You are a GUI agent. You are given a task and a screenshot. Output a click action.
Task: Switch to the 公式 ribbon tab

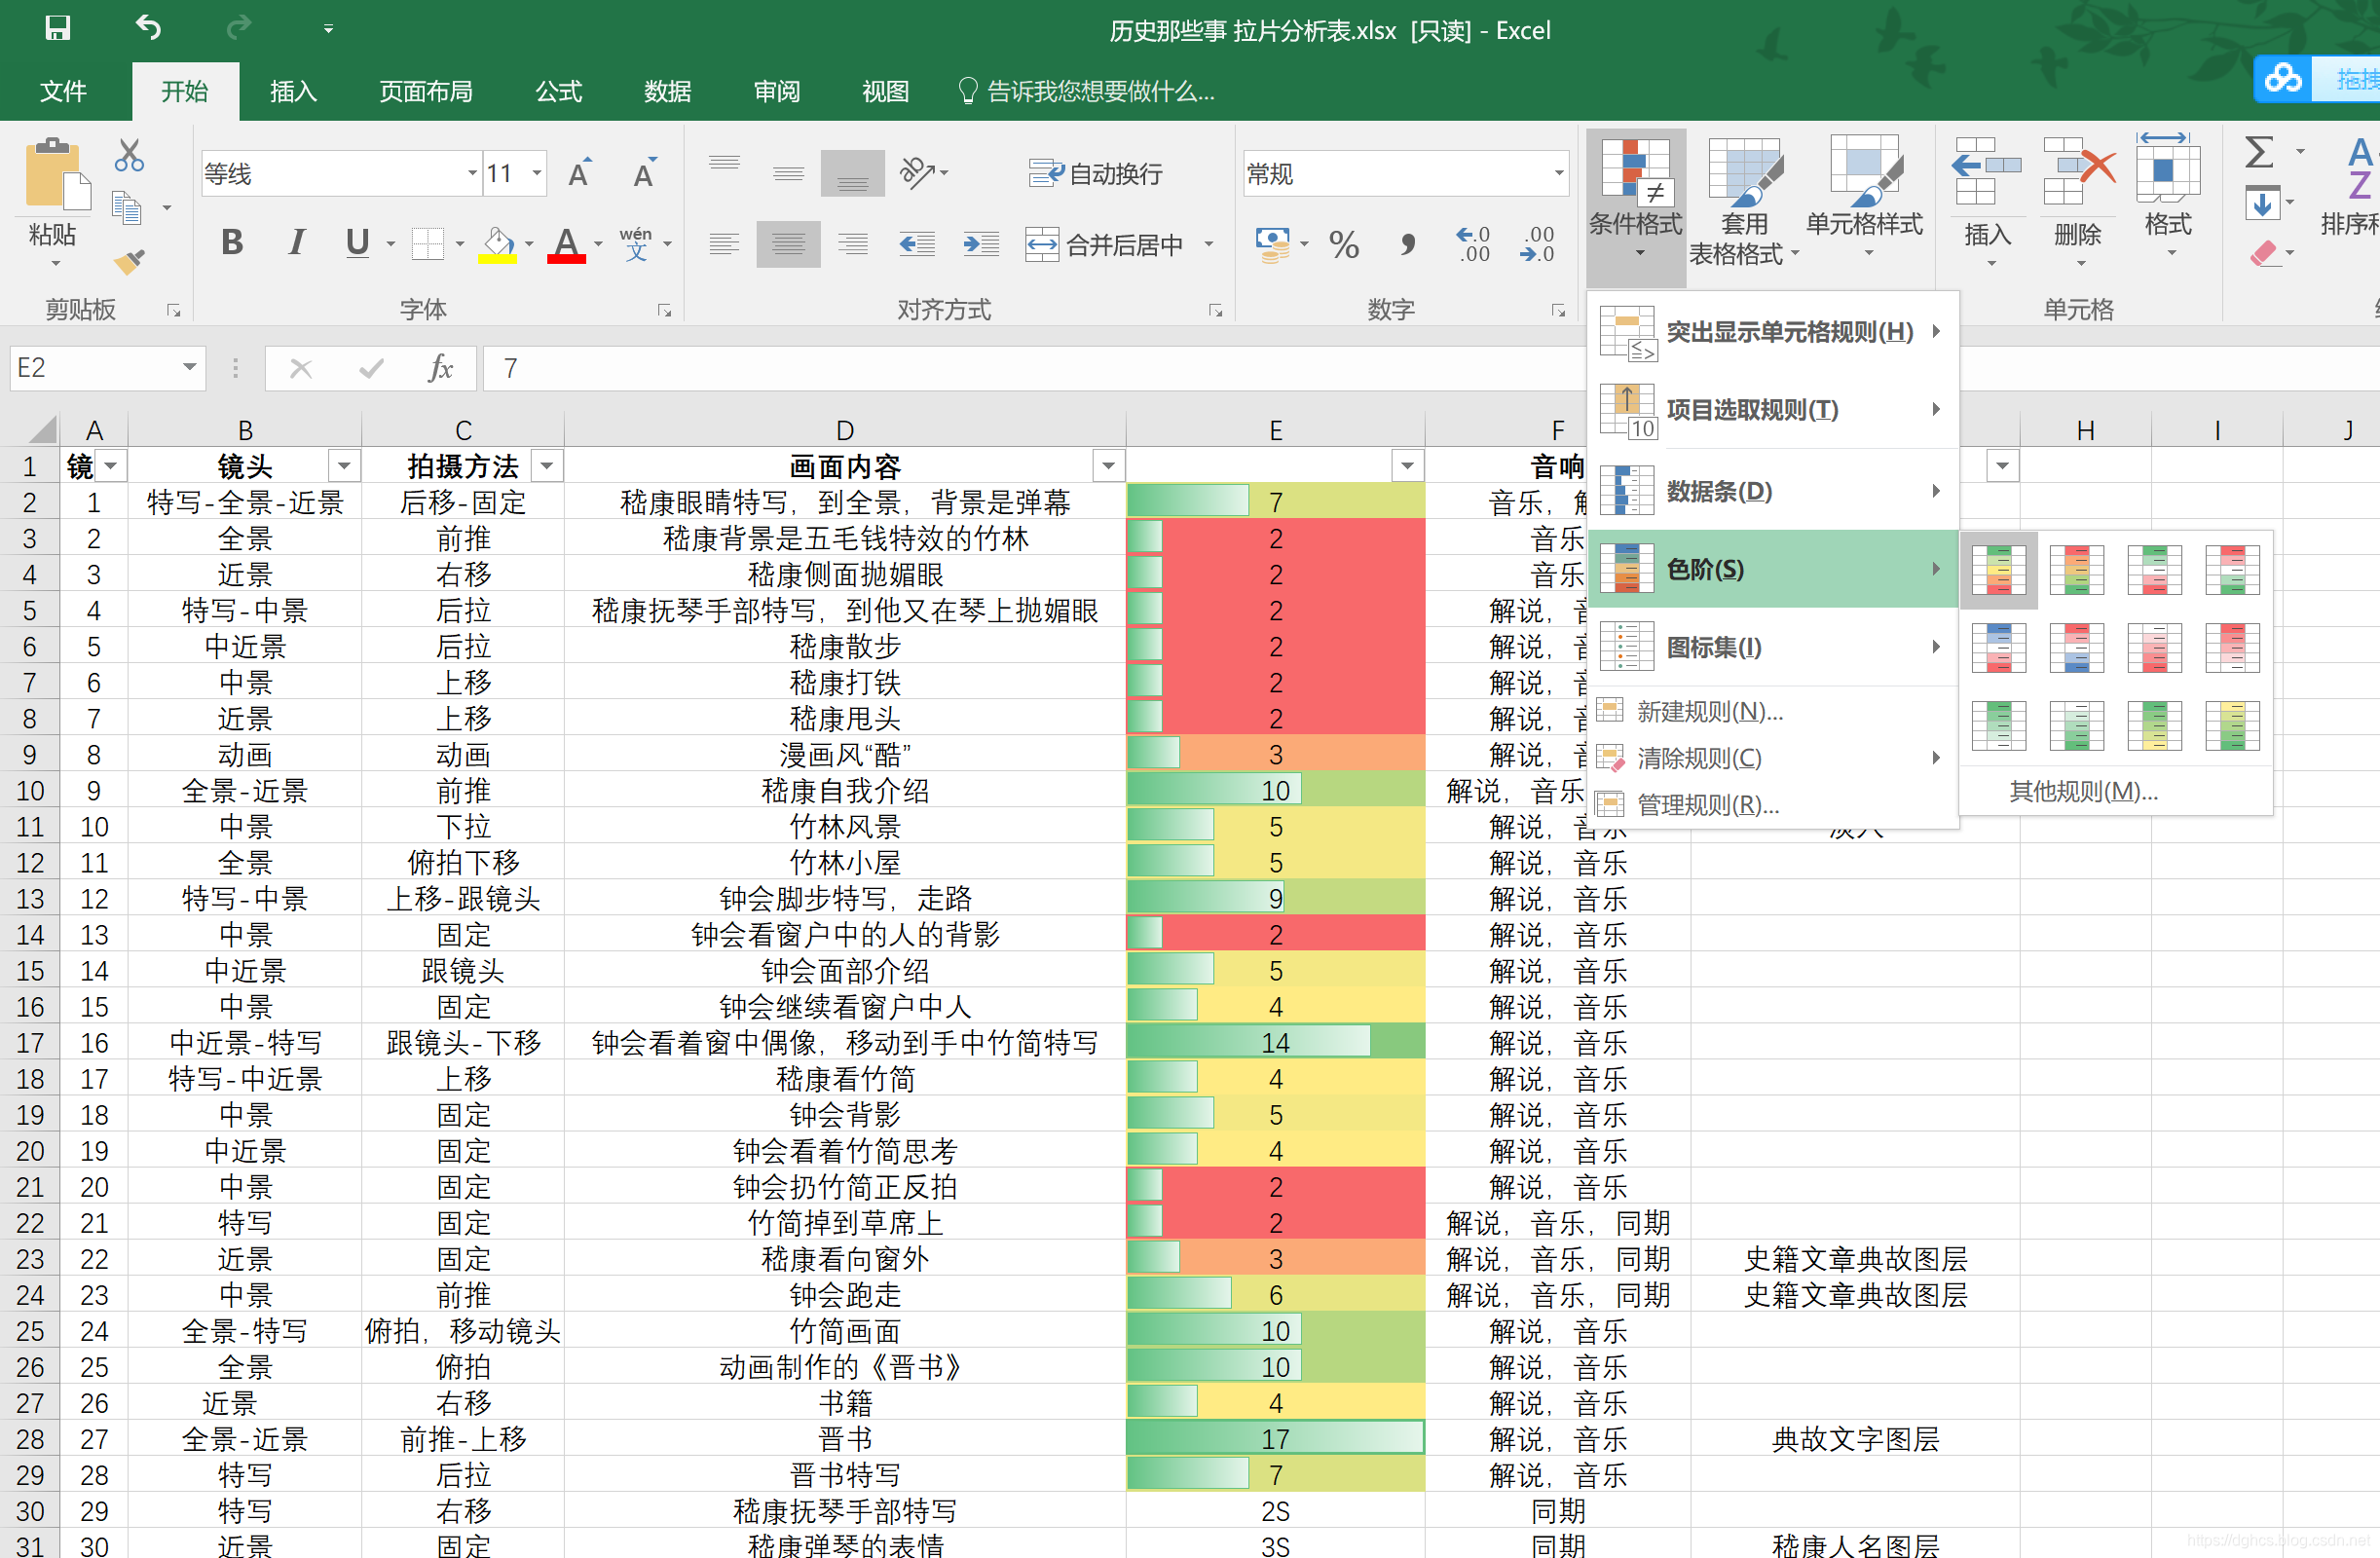pos(558,92)
